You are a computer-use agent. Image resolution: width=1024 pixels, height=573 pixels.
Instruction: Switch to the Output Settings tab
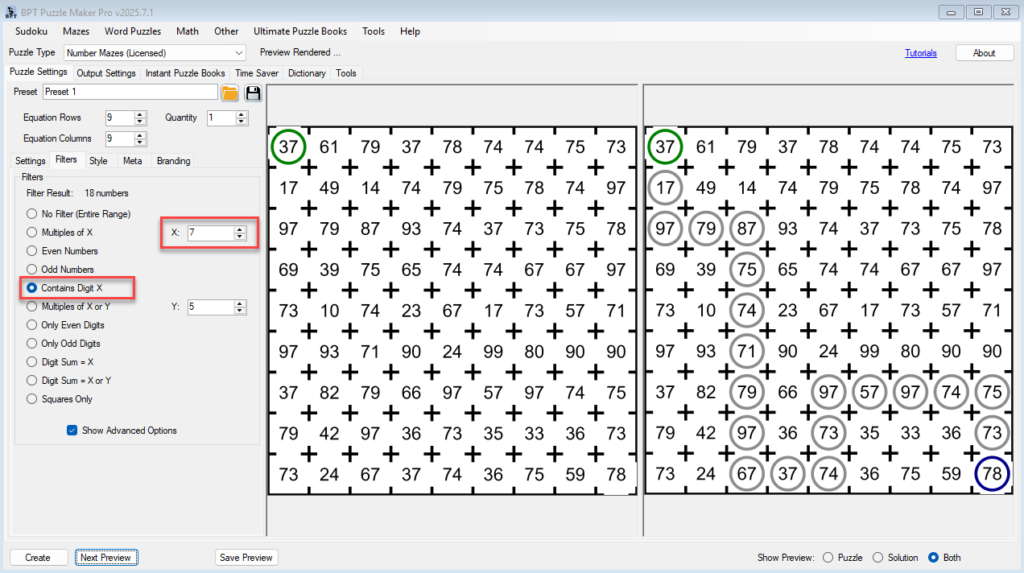coord(106,73)
